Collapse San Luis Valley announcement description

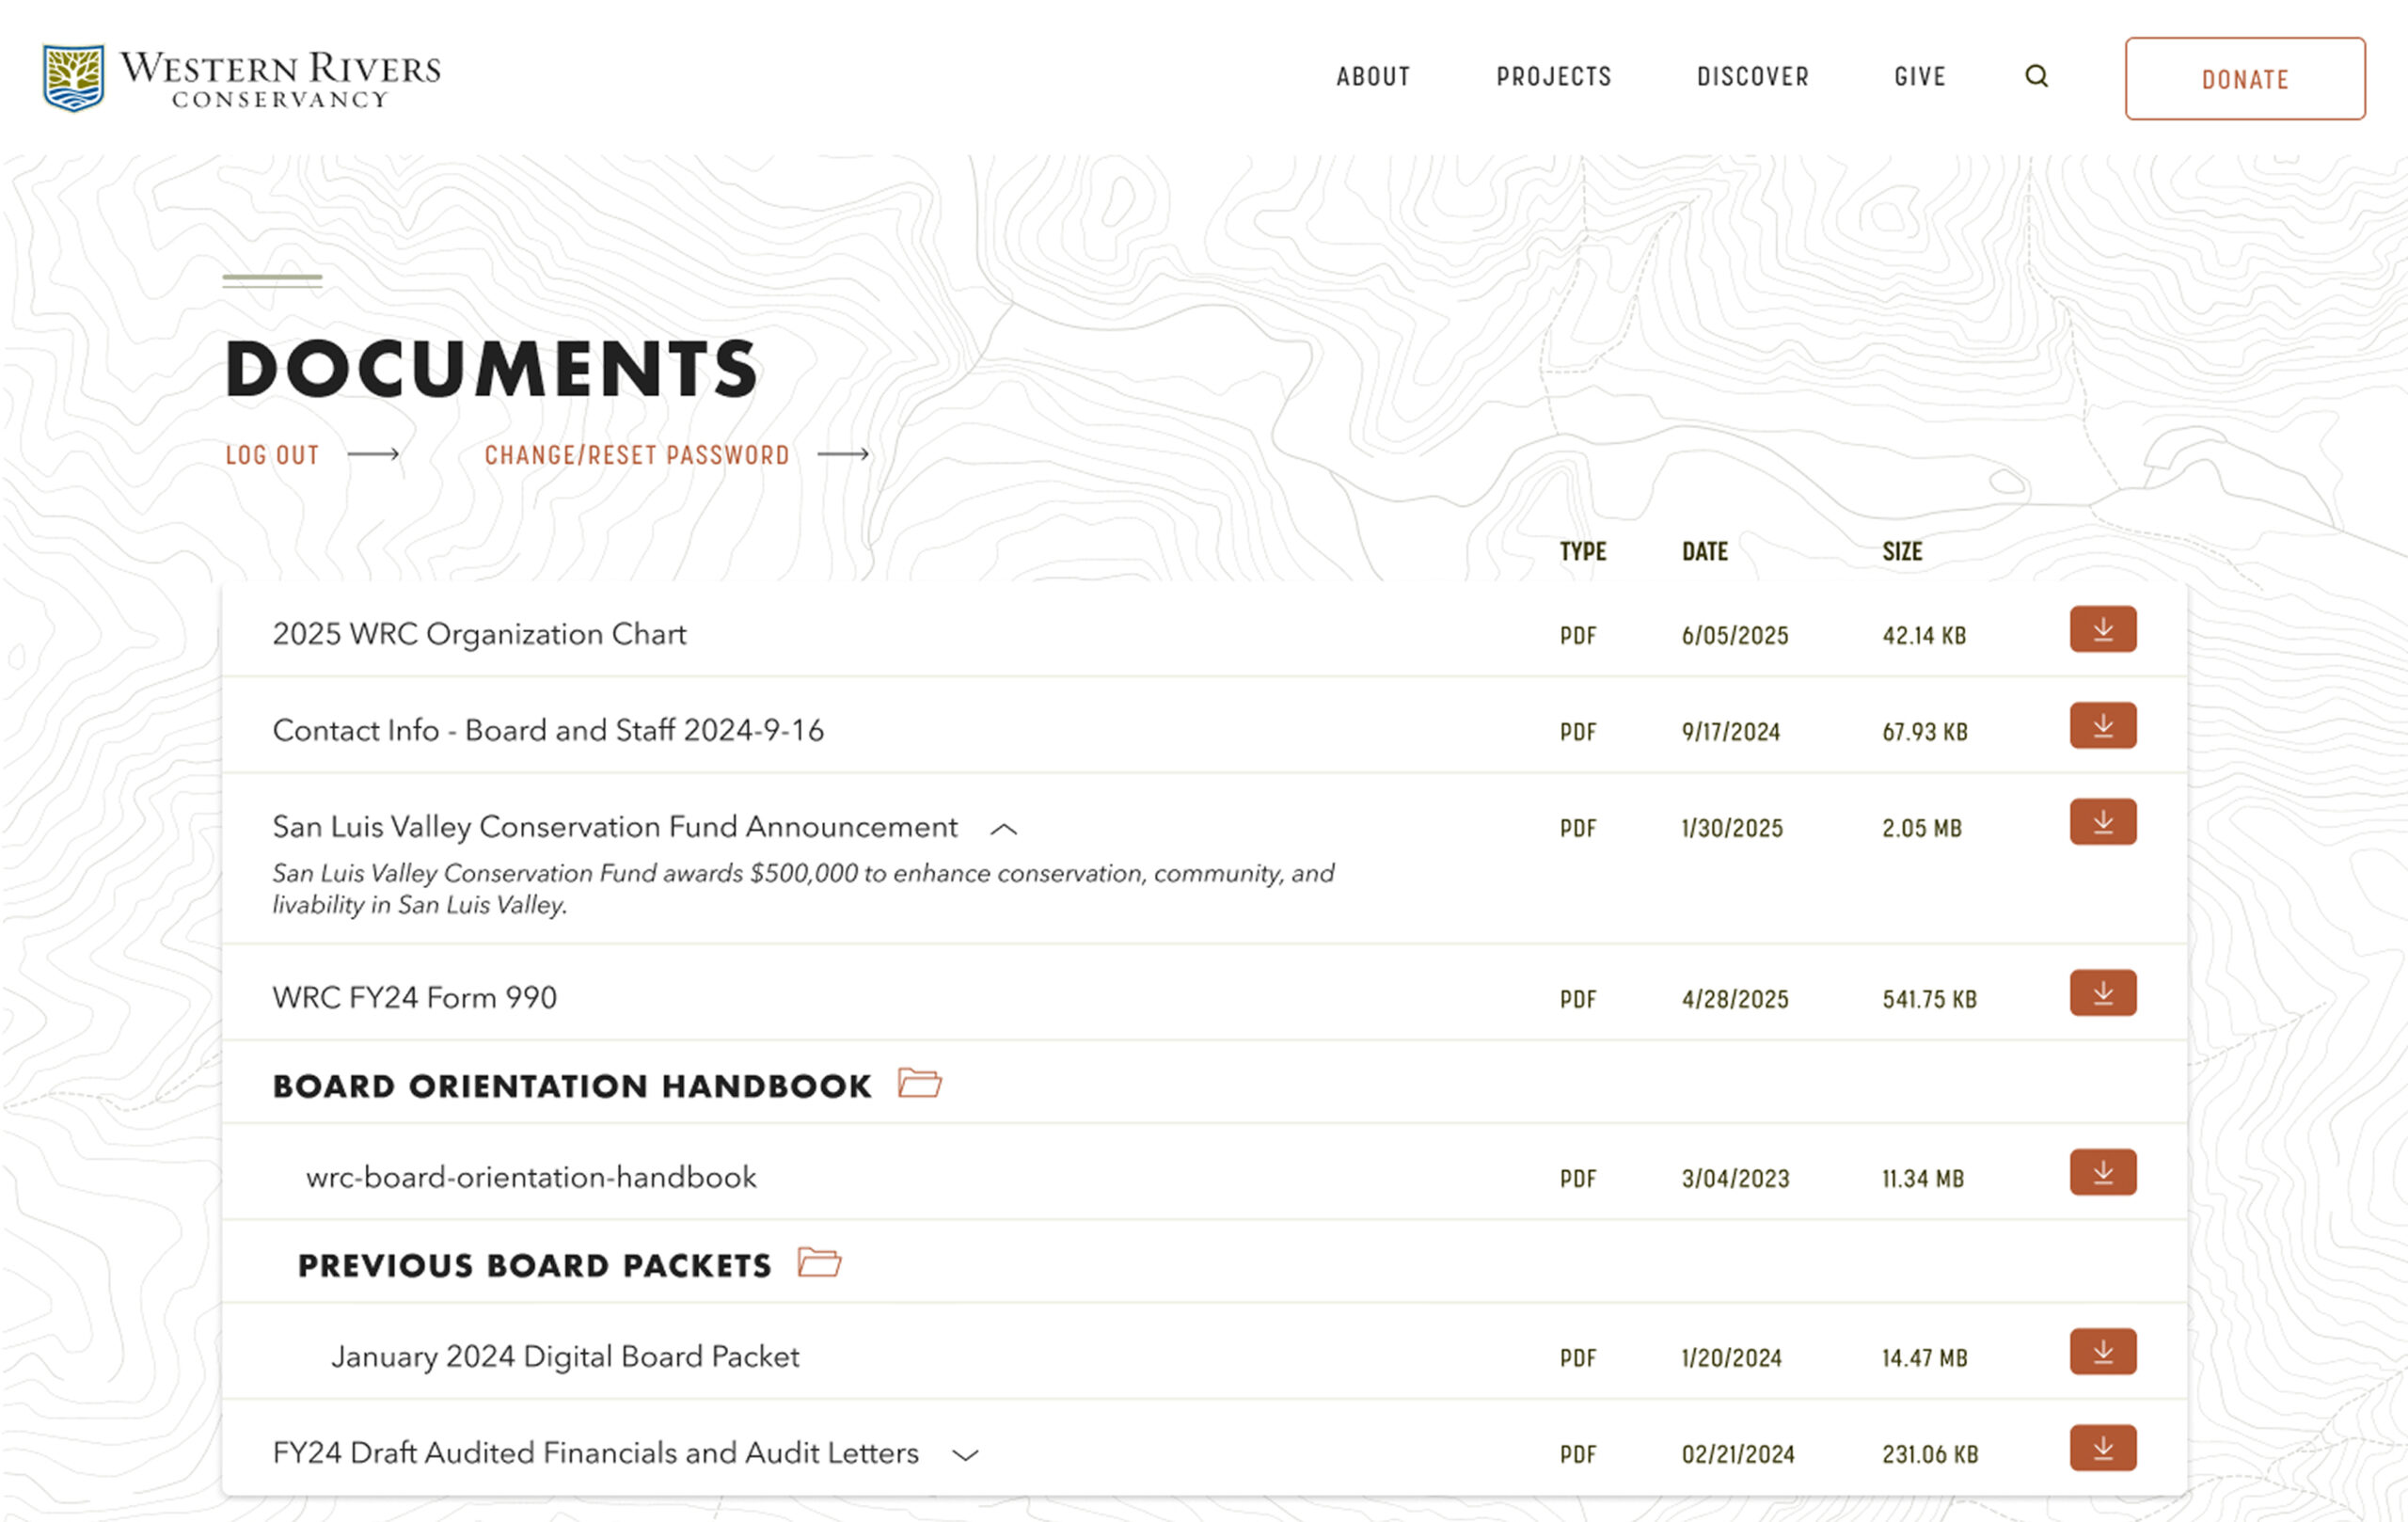(1003, 829)
